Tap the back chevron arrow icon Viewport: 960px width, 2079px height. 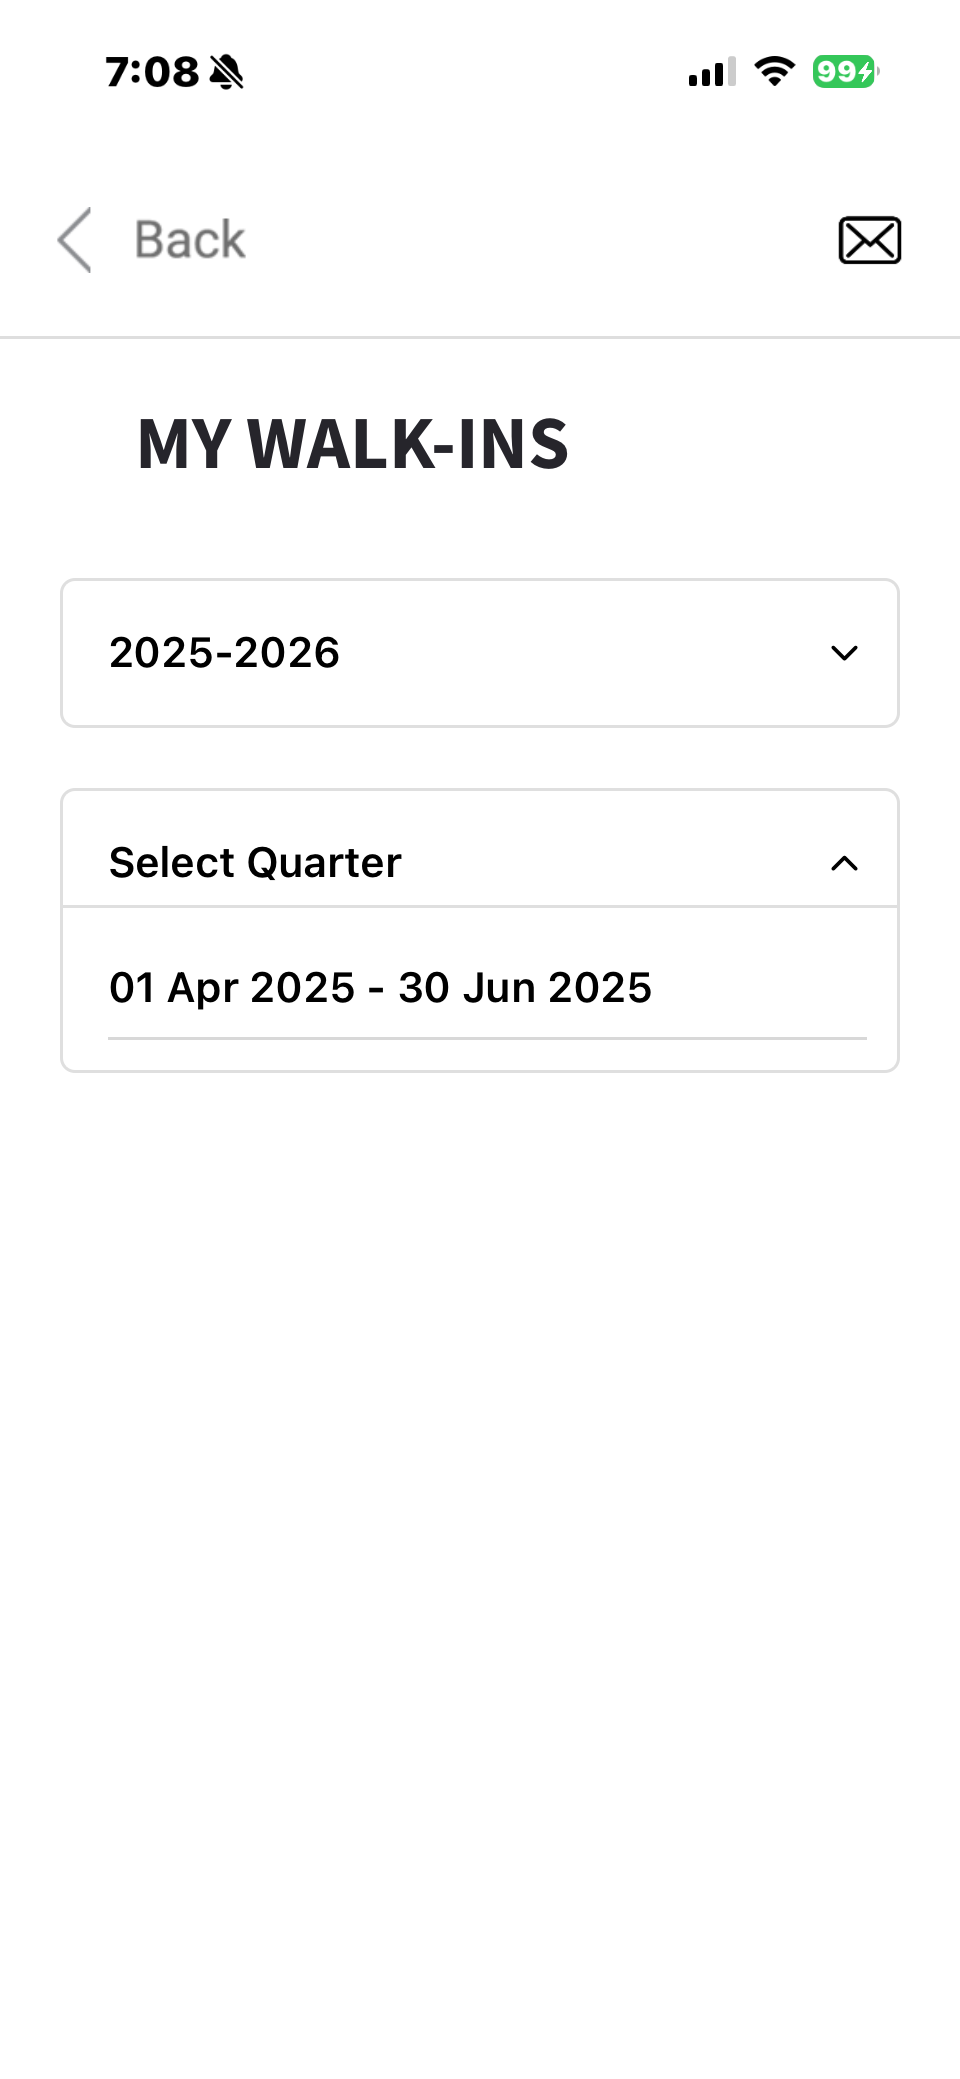[x=75, y=240]
